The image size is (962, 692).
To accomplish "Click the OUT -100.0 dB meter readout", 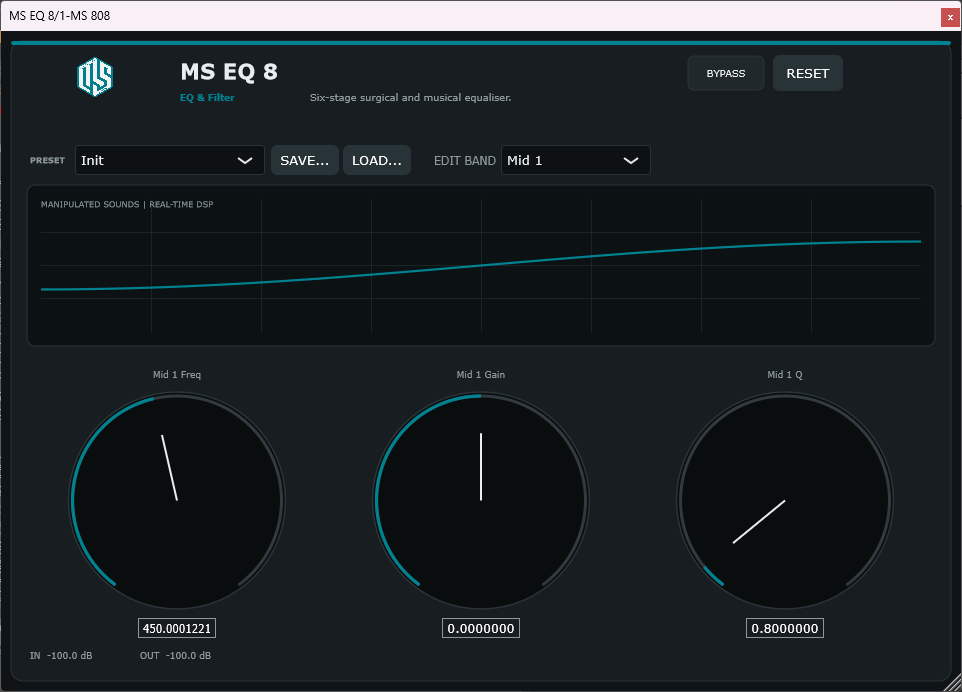I will pyautogui.click(x=175, y=656).
